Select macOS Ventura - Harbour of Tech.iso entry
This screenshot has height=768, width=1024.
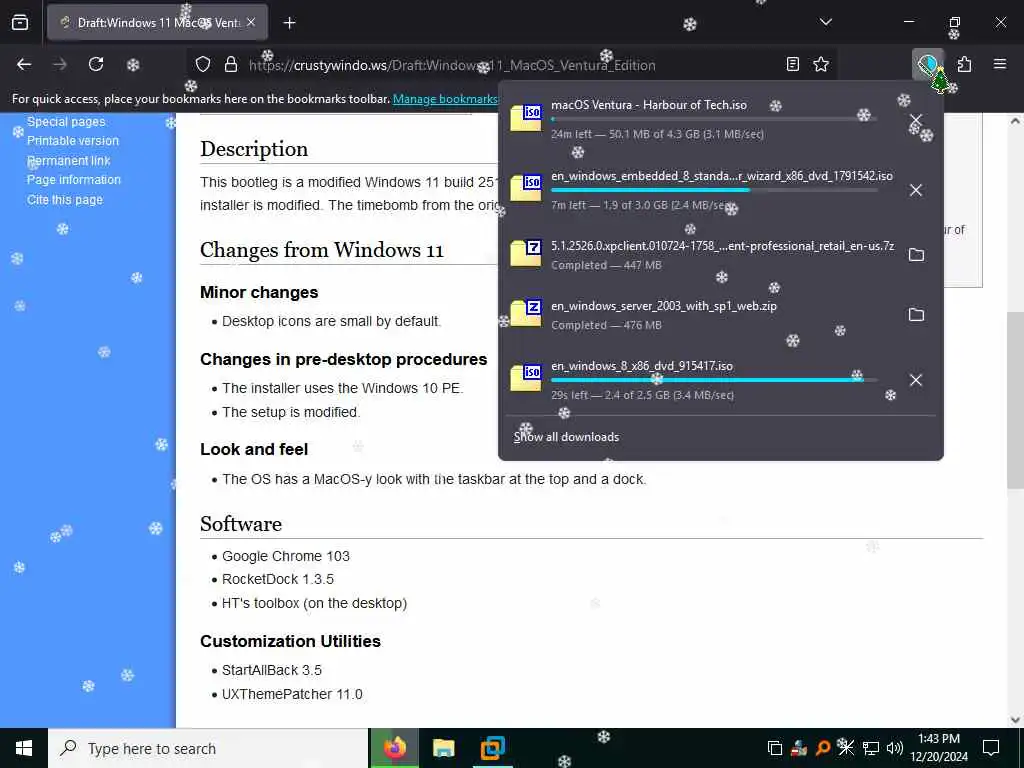point(702,119)
